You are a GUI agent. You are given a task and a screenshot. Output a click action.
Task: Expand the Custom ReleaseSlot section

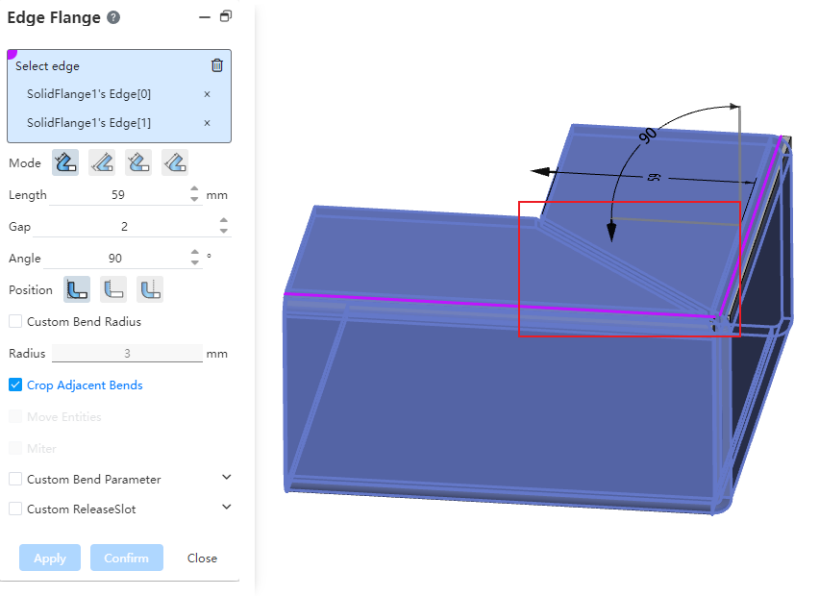[x=226, y=508]
